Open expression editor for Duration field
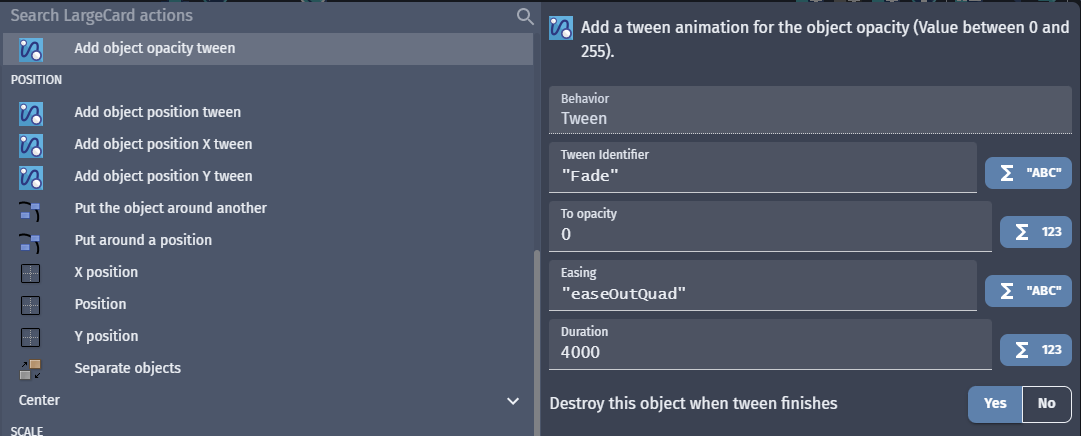Screen dimensions: 1081x436 [1035, 350]
